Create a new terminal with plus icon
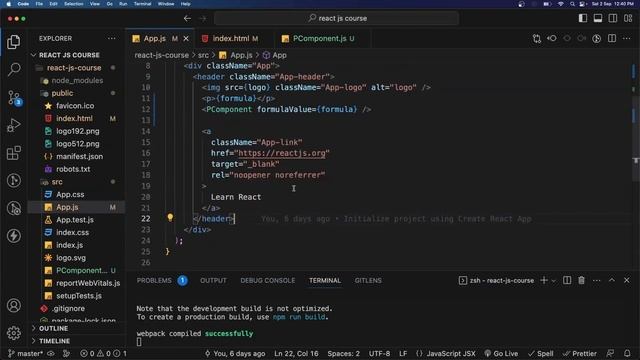The height and width of the screenshot is (360, 640). [x=544, y=280]
